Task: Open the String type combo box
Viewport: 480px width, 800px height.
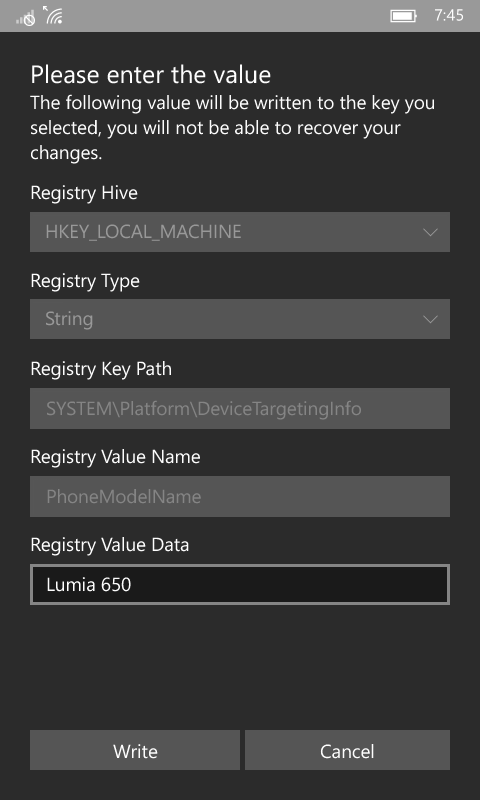Action: tap(240, 319)
